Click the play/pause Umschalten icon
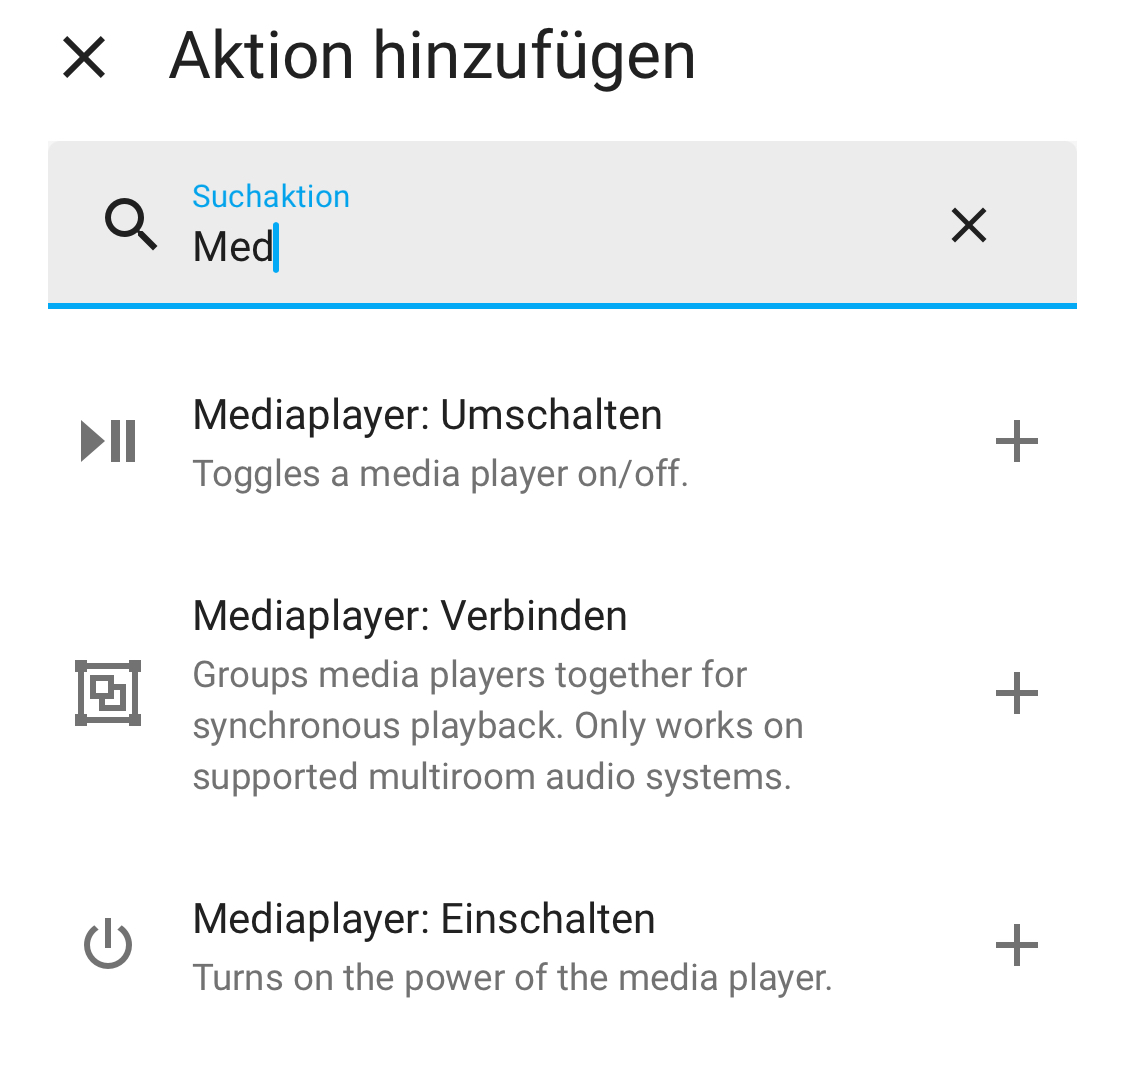This screenshot has height=1079, width=1125. 108,441
